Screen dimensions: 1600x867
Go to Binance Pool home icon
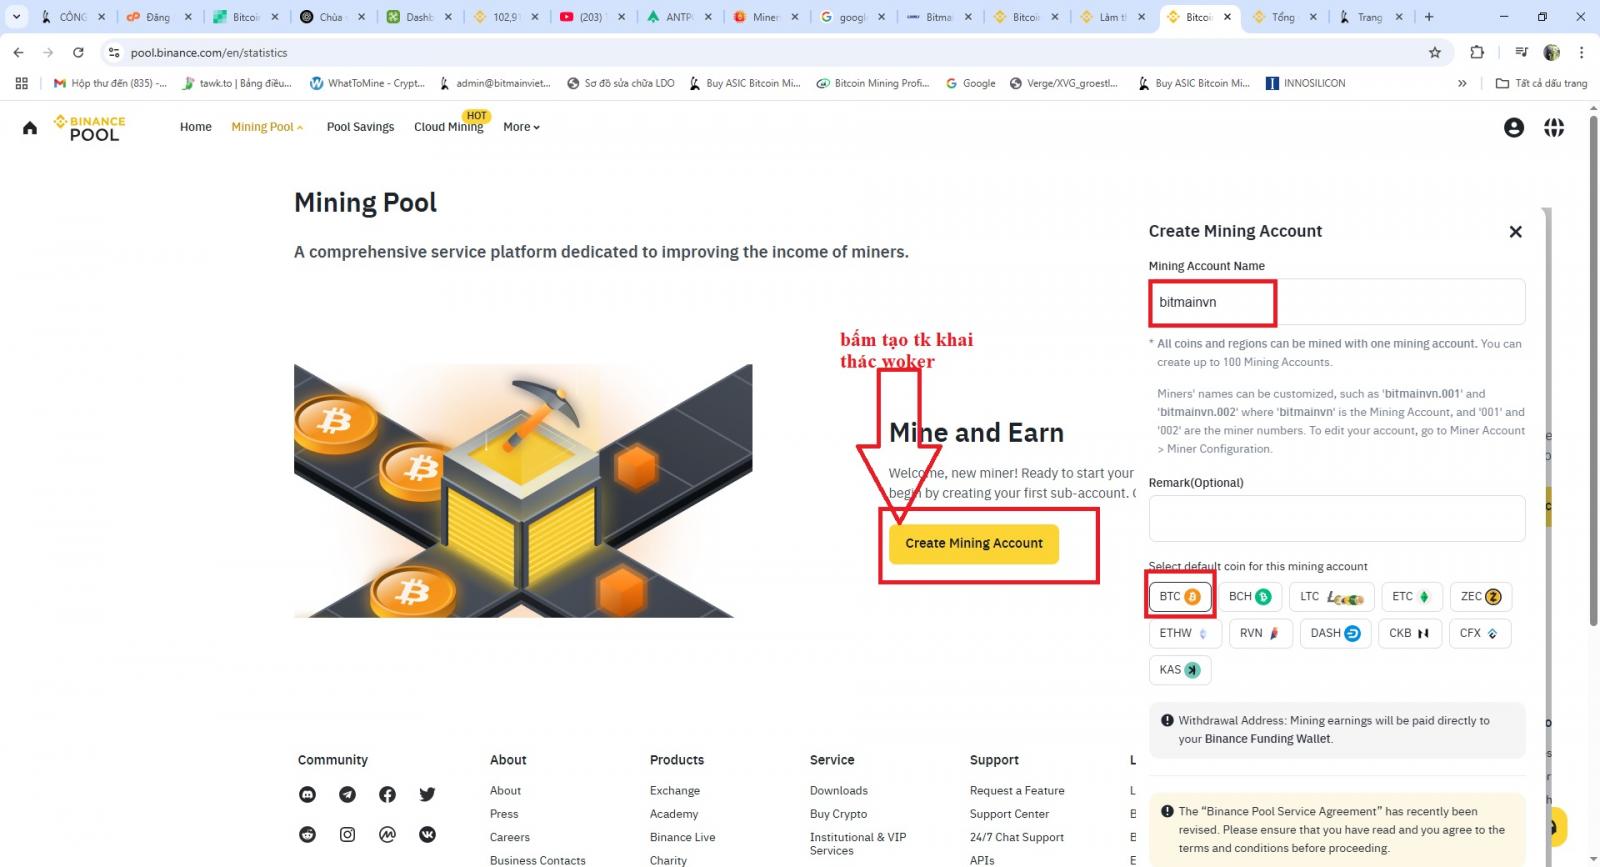(x=30, y=127)
